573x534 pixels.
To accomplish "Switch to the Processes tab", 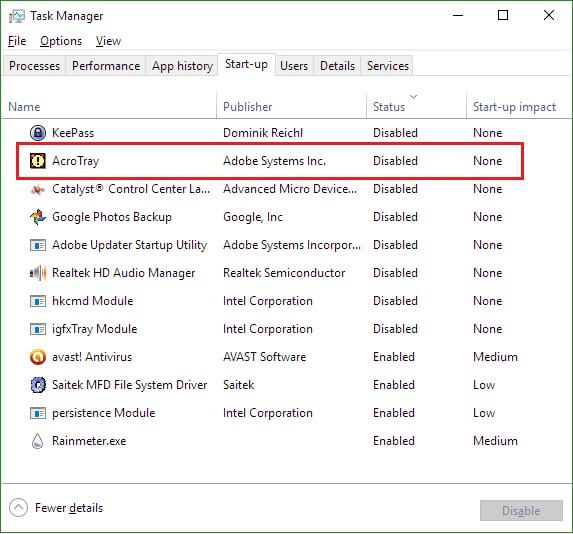I will coord(34,66).
